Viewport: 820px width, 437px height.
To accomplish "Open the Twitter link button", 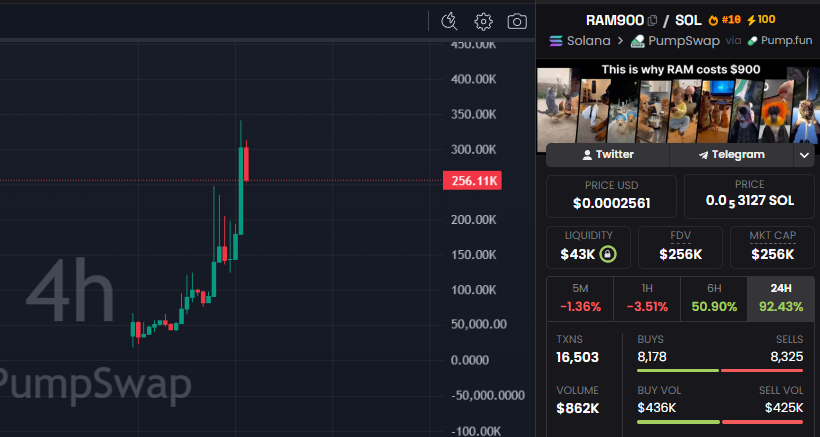I will (x=608, y=155).
